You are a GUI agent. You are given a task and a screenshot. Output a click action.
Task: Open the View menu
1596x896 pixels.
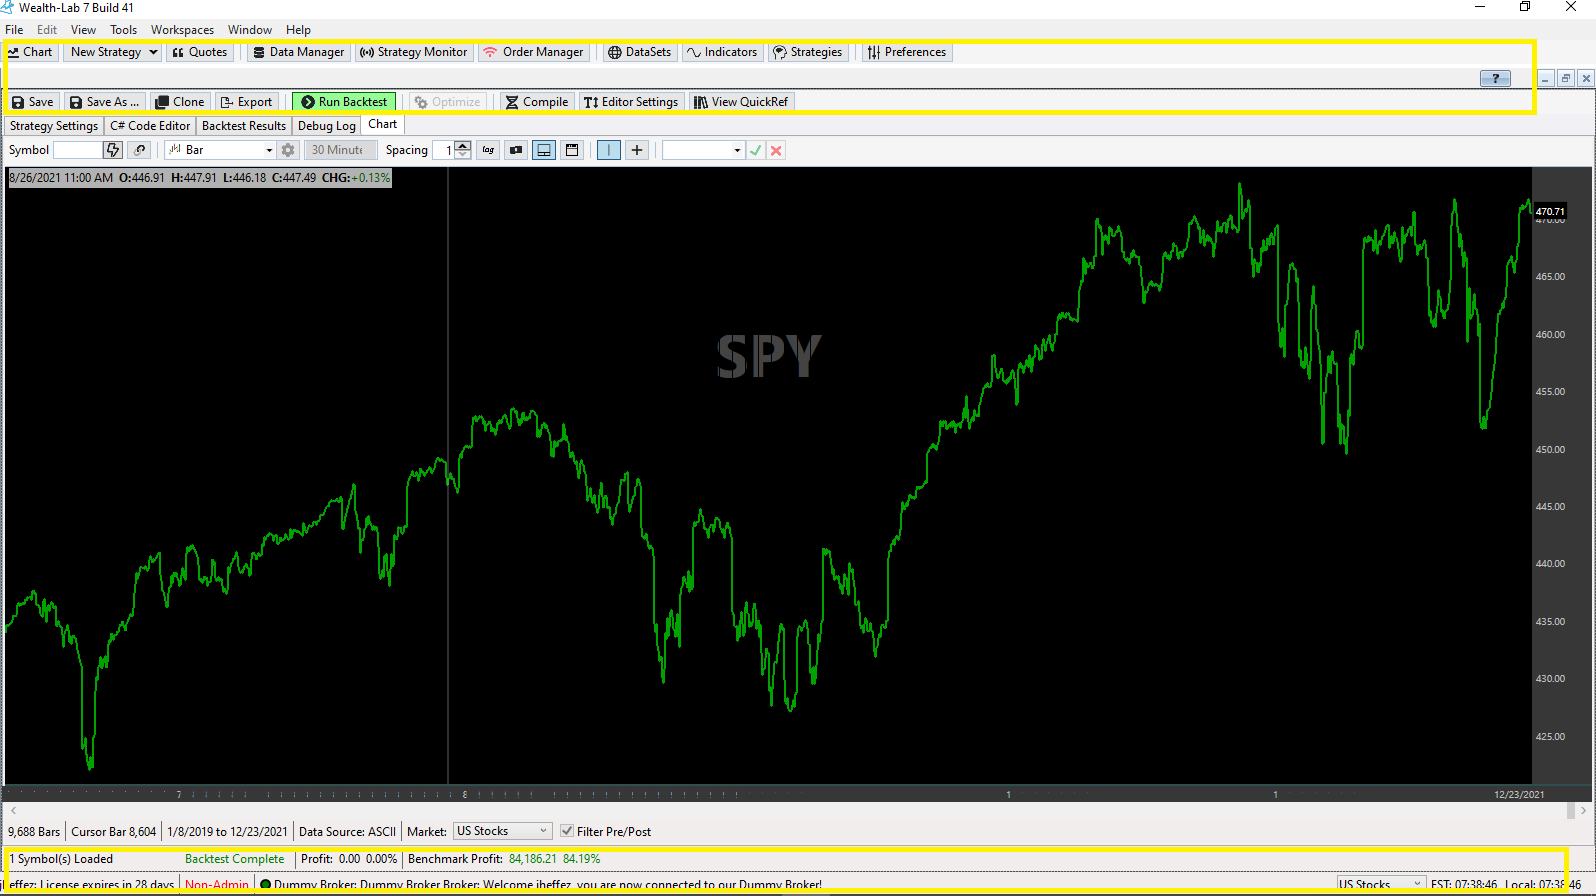(84, 30)
